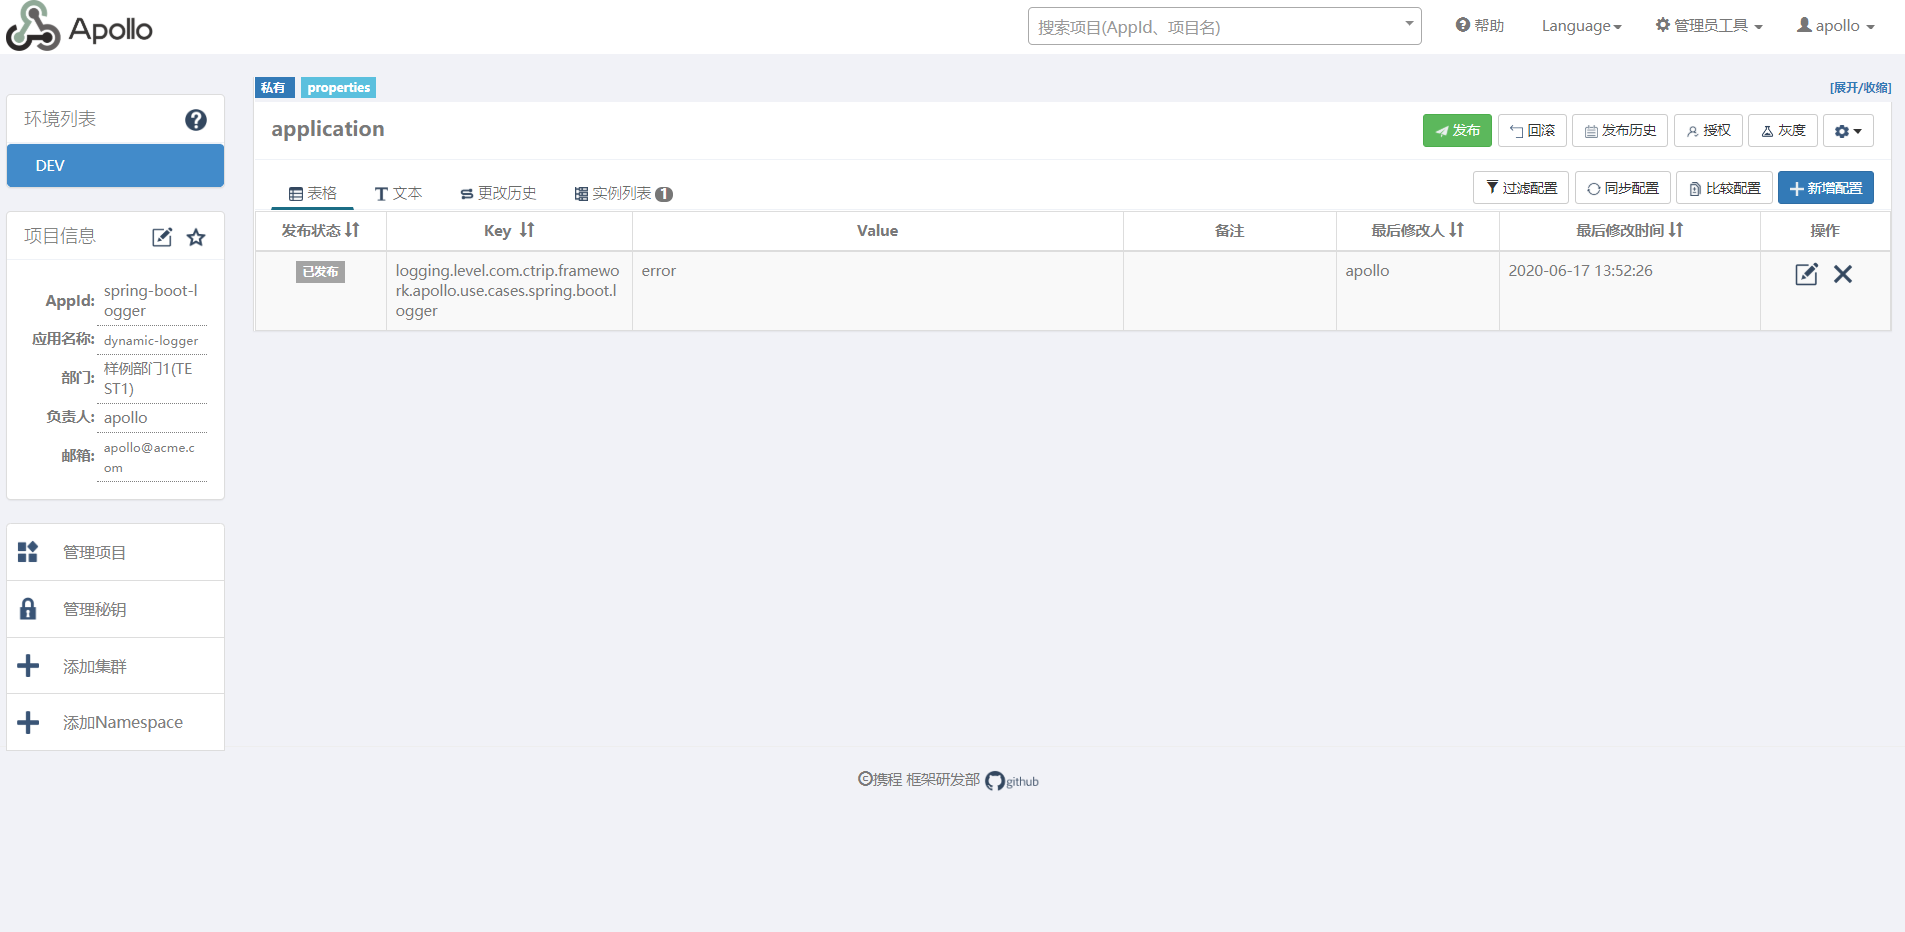1905x932 pixels.
Task: Click the 应用名称 value dynamic-logger
Action: [151, 341]
